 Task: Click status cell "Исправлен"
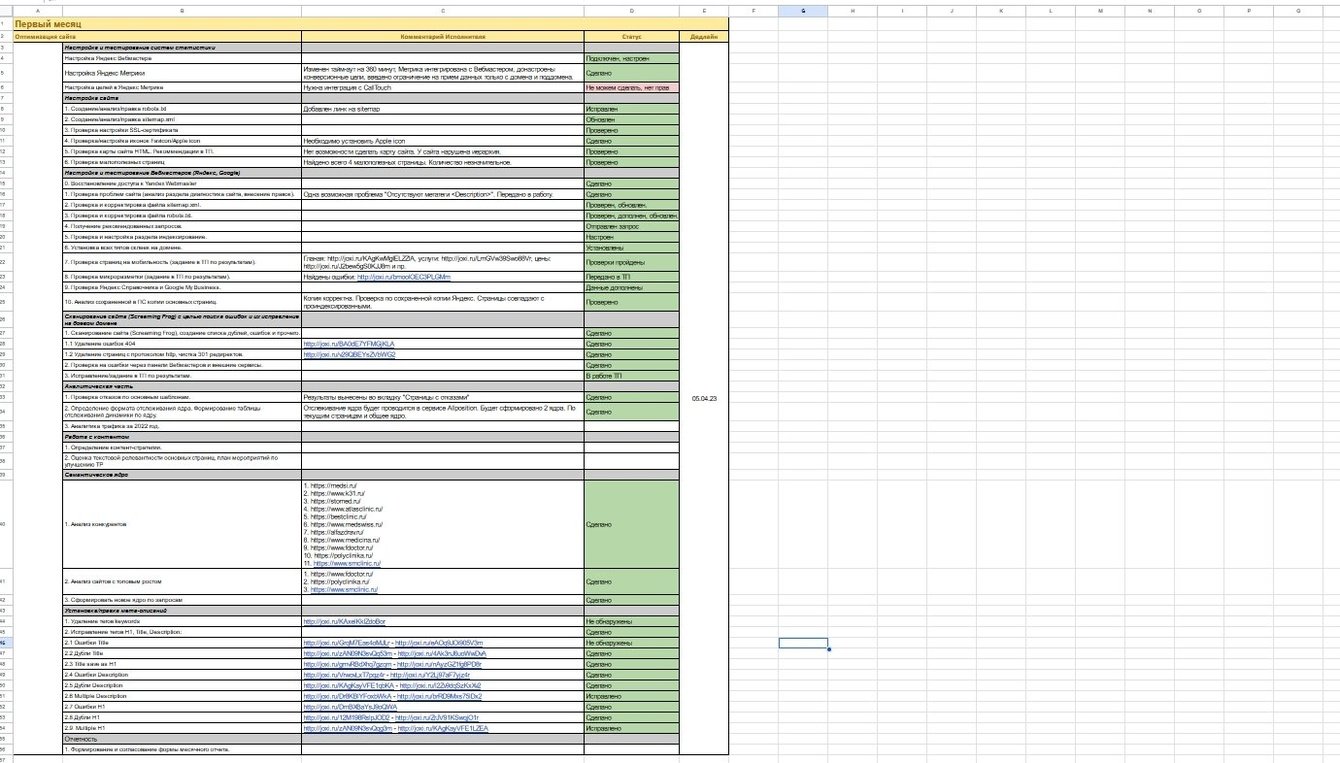click(x=631, y=108)
